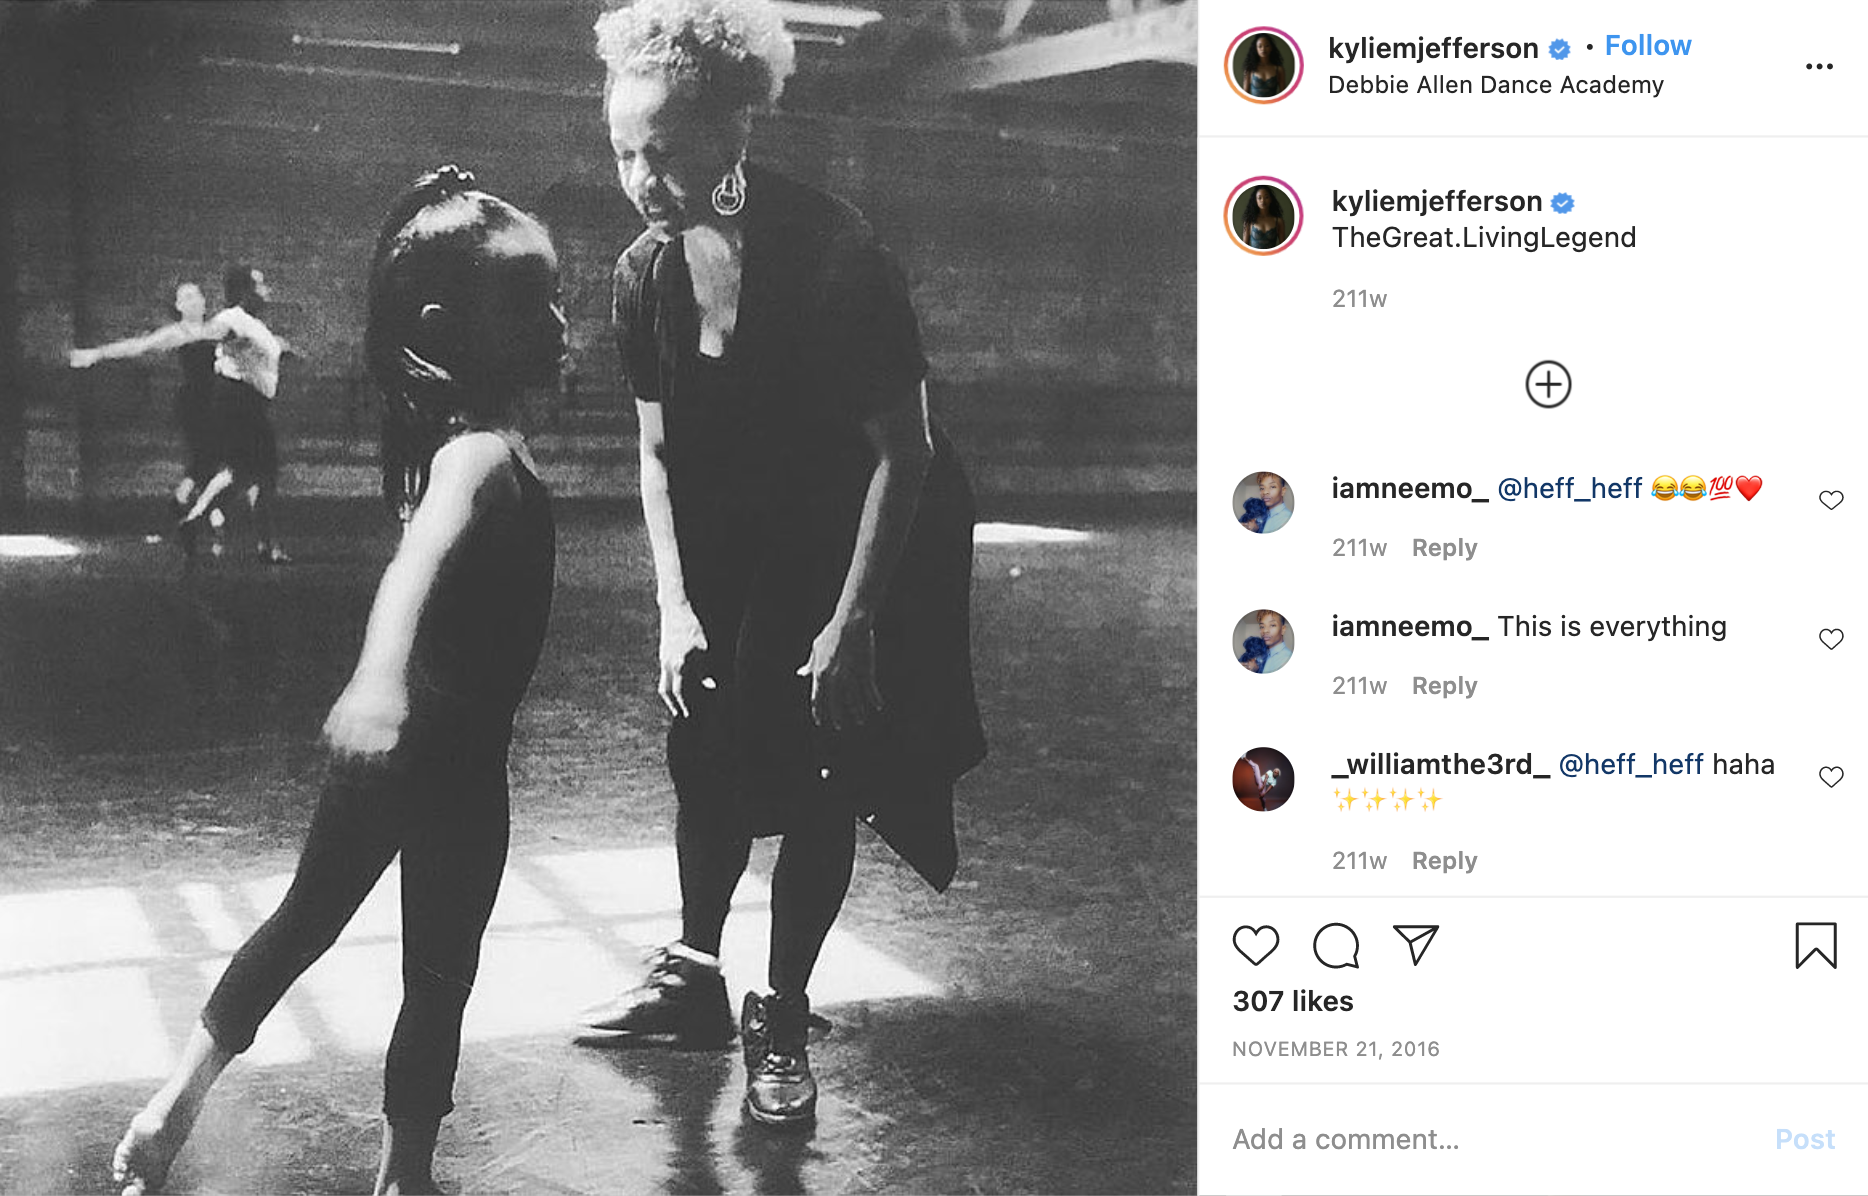Reply to iamneemo_'s first comment
The height and width of the screenshot is (1196, 1868).
pyautogui.click(x=1444, y=548)
